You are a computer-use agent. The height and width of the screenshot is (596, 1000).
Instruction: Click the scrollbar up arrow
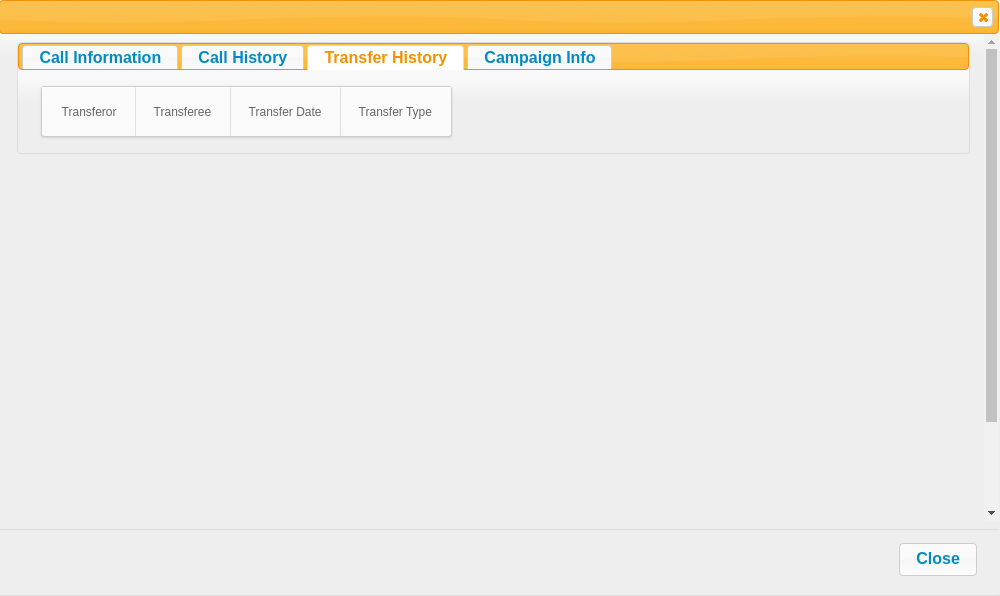tap(991, 42)
